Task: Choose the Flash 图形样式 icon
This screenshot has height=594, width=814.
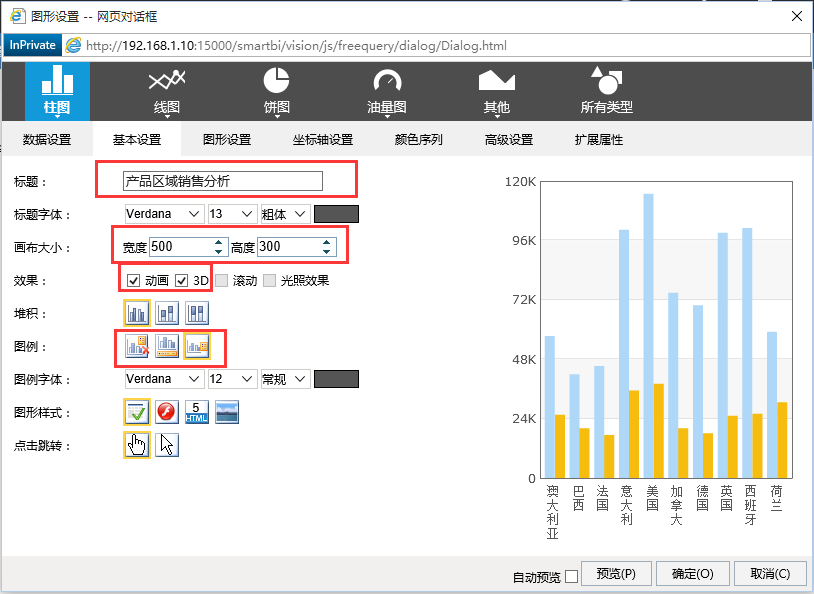Action: (167, 412)
